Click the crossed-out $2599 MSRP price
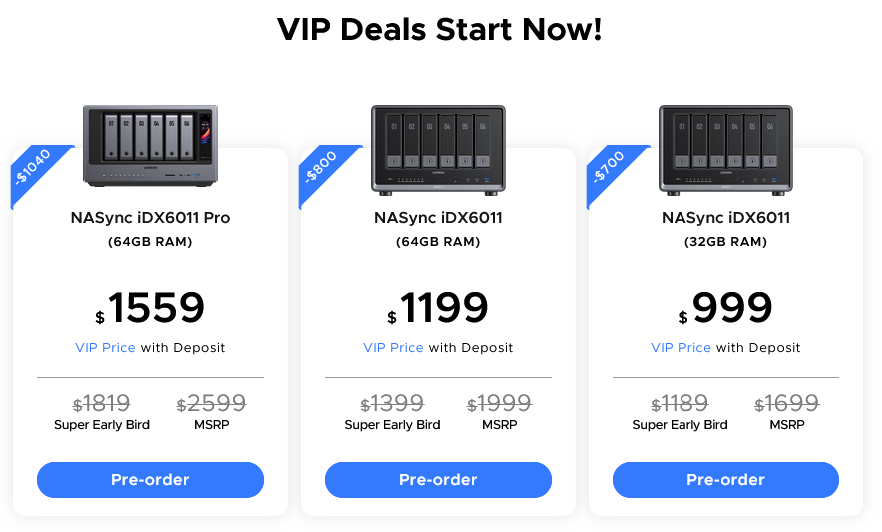 pos(212,403)
